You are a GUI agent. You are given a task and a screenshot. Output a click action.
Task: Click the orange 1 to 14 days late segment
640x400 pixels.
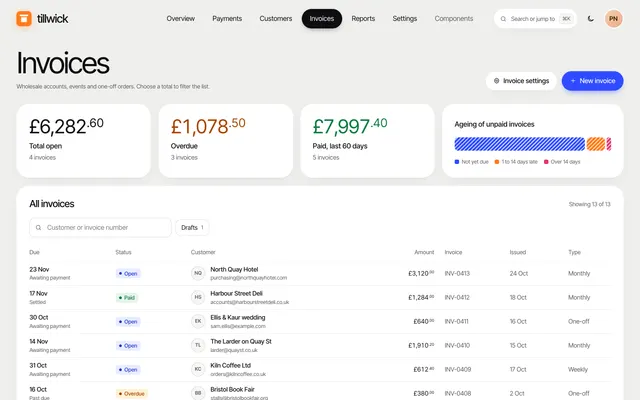point(596,144)
